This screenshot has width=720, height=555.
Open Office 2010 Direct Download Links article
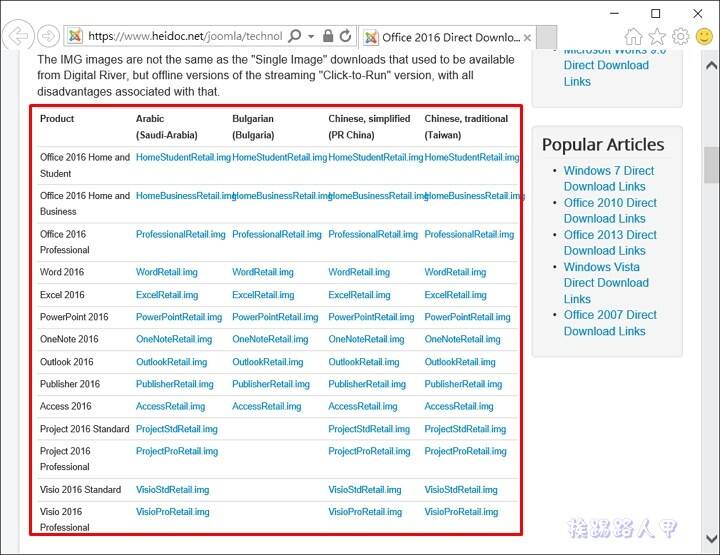click(610, 211)
